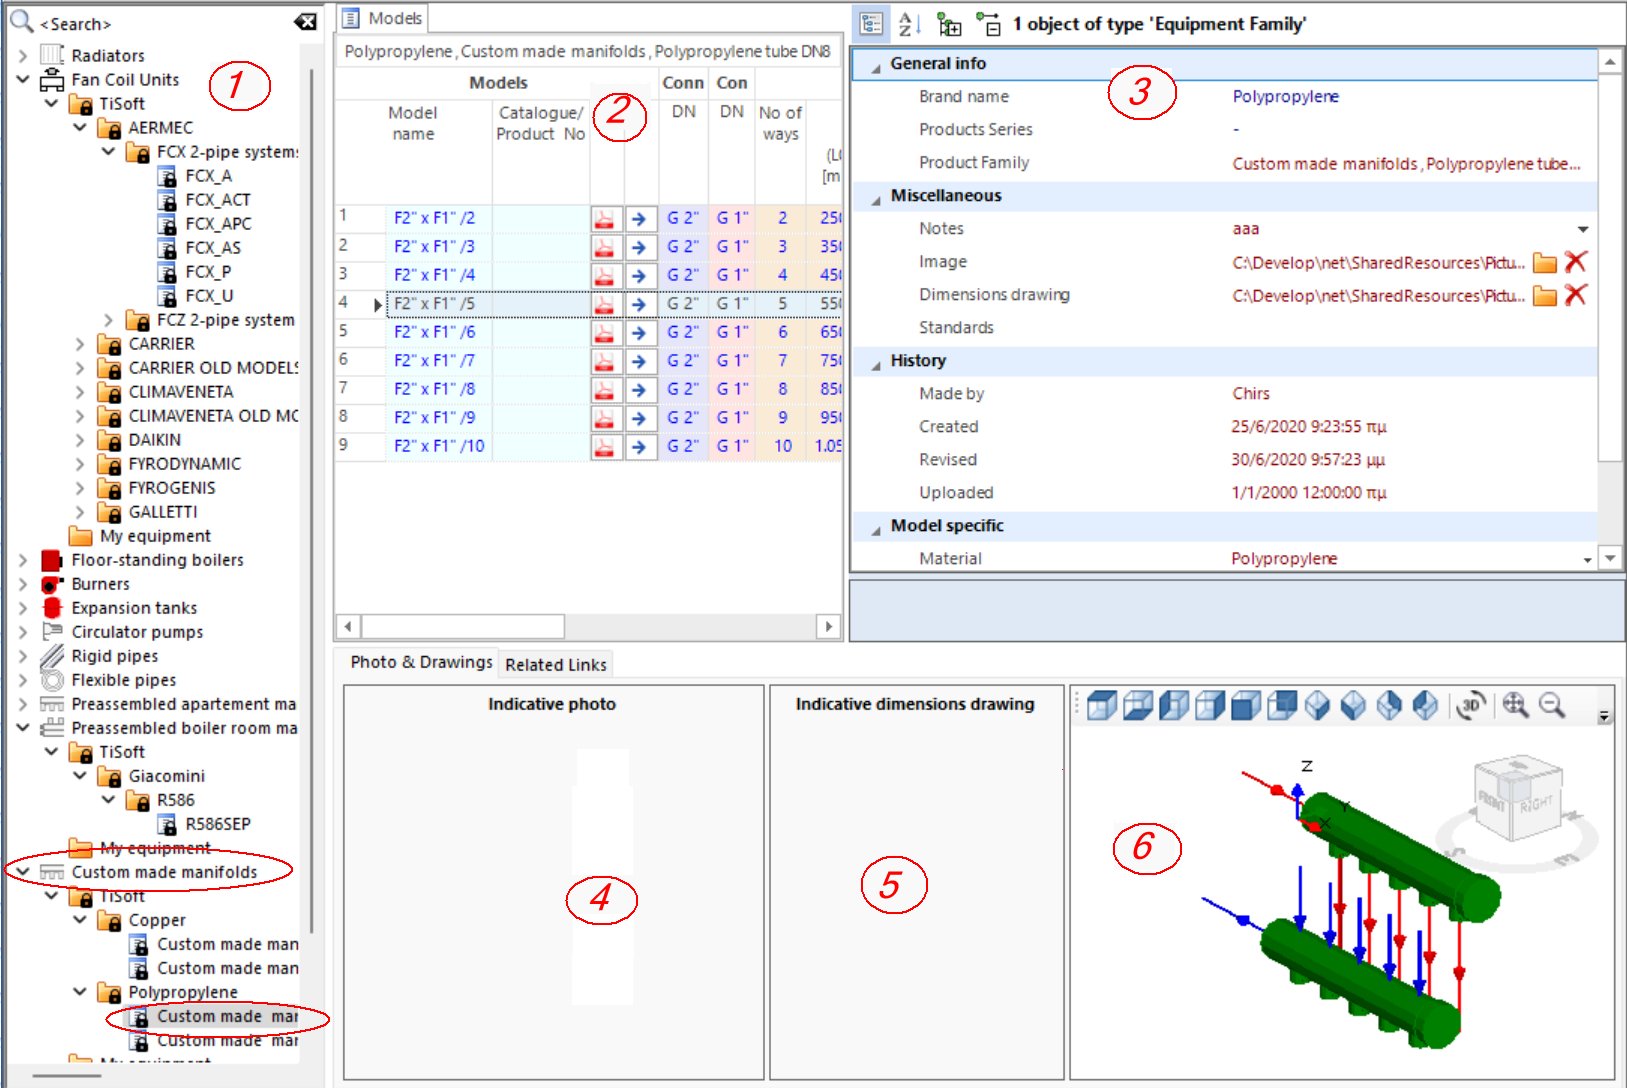
Task: Collapse the General info section
Action: 876,63
